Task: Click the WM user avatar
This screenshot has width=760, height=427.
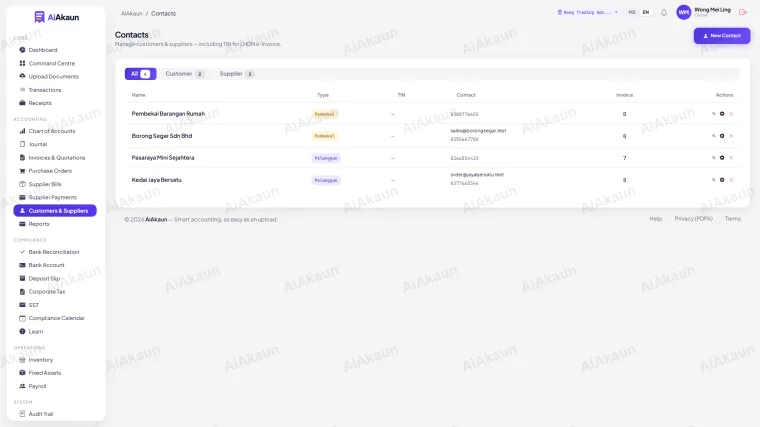Action: coord(683,13)
